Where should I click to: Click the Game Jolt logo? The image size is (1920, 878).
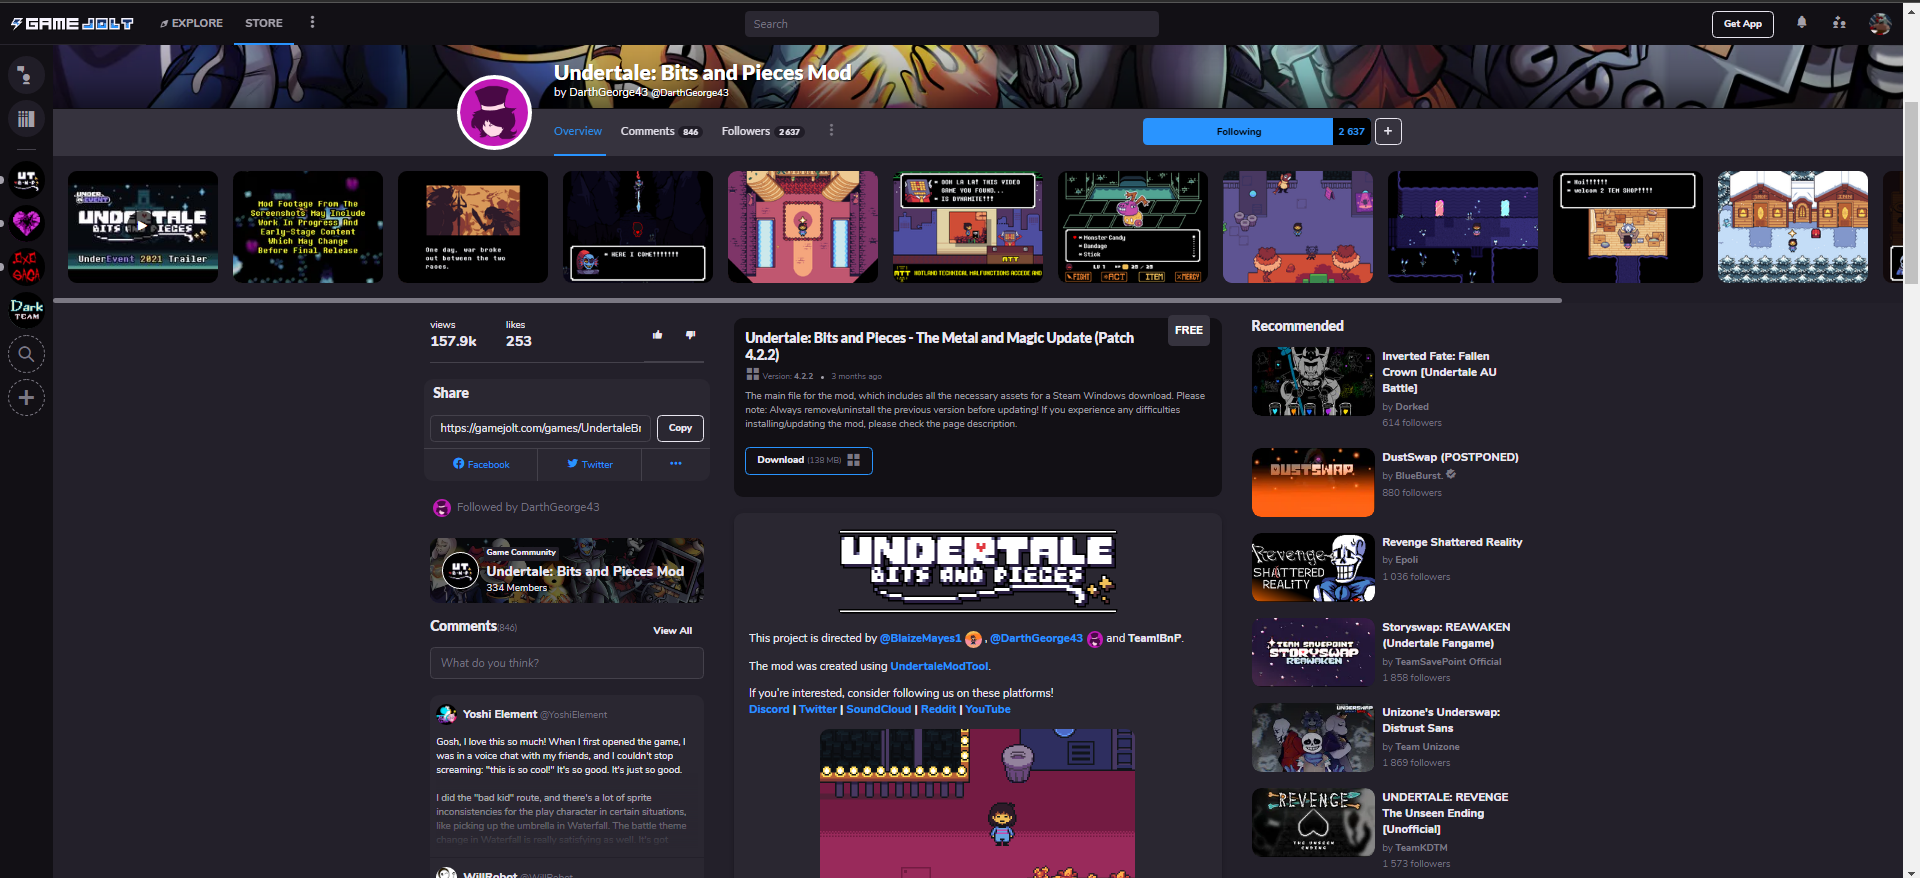click(x=72, y=23)
